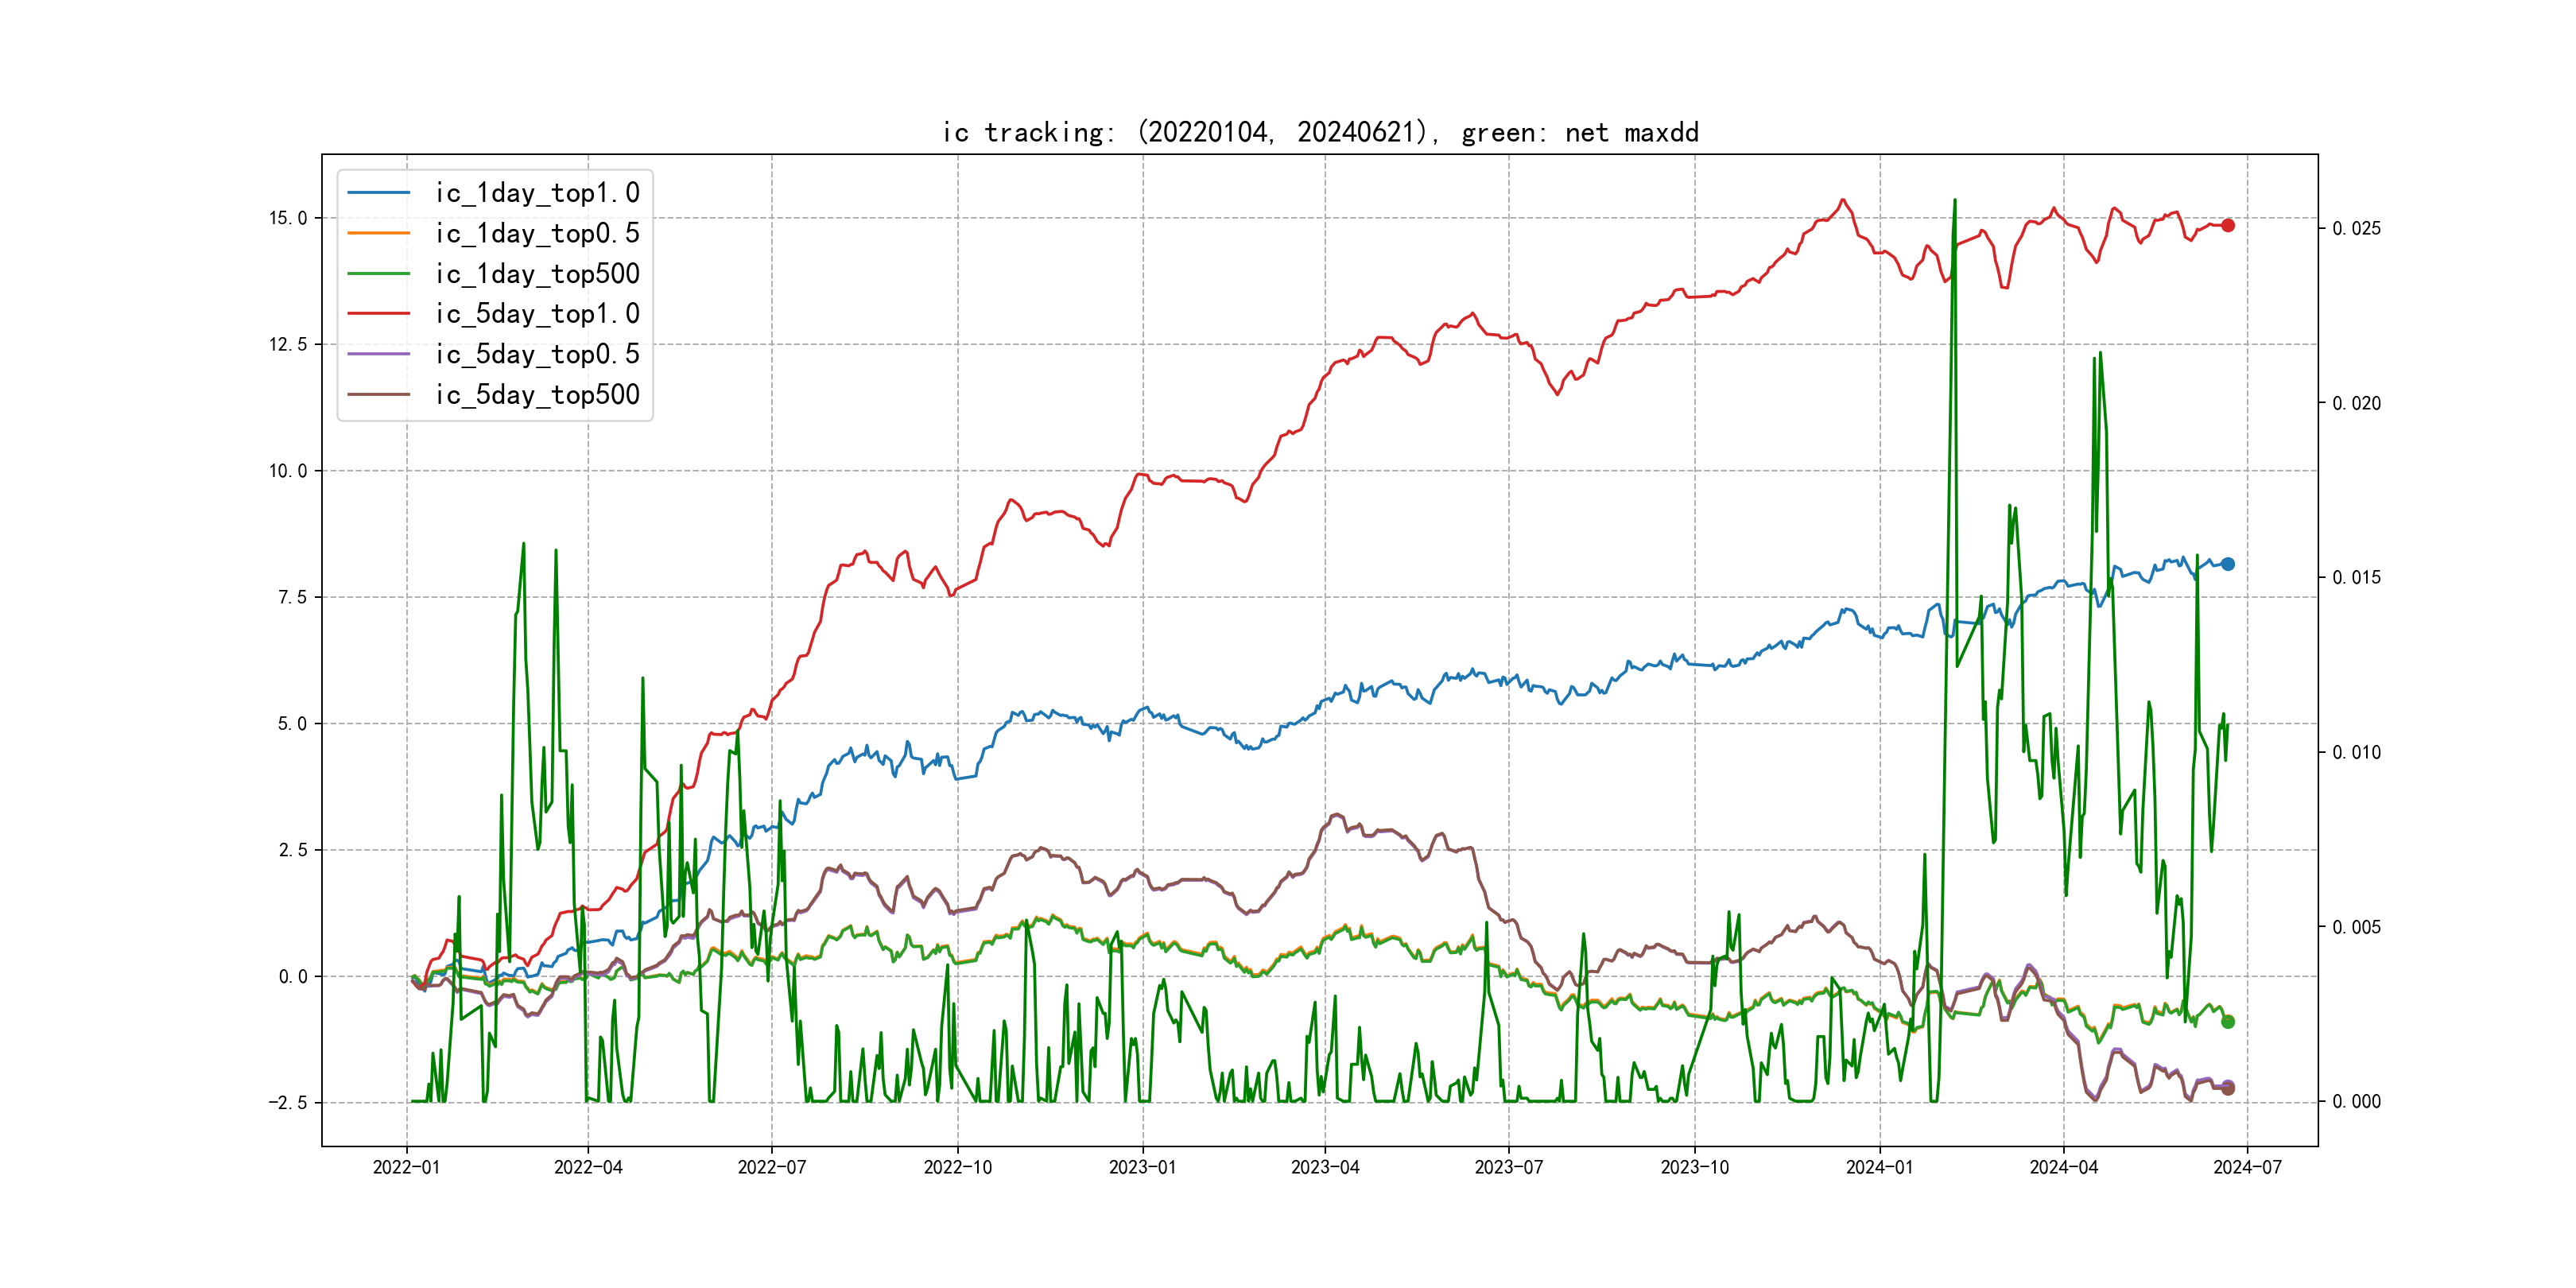Click the blue endpoint dot marker

[x=2227, y=564]
